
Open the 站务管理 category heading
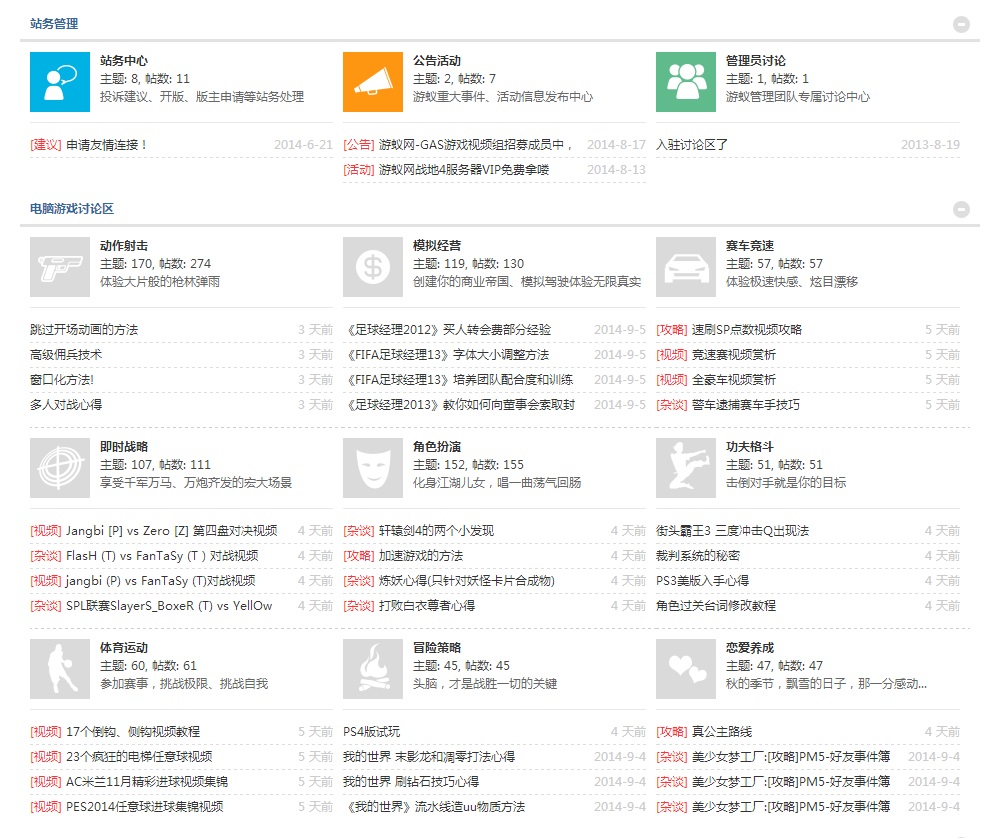pyautogui.click(x=54, y=24)
